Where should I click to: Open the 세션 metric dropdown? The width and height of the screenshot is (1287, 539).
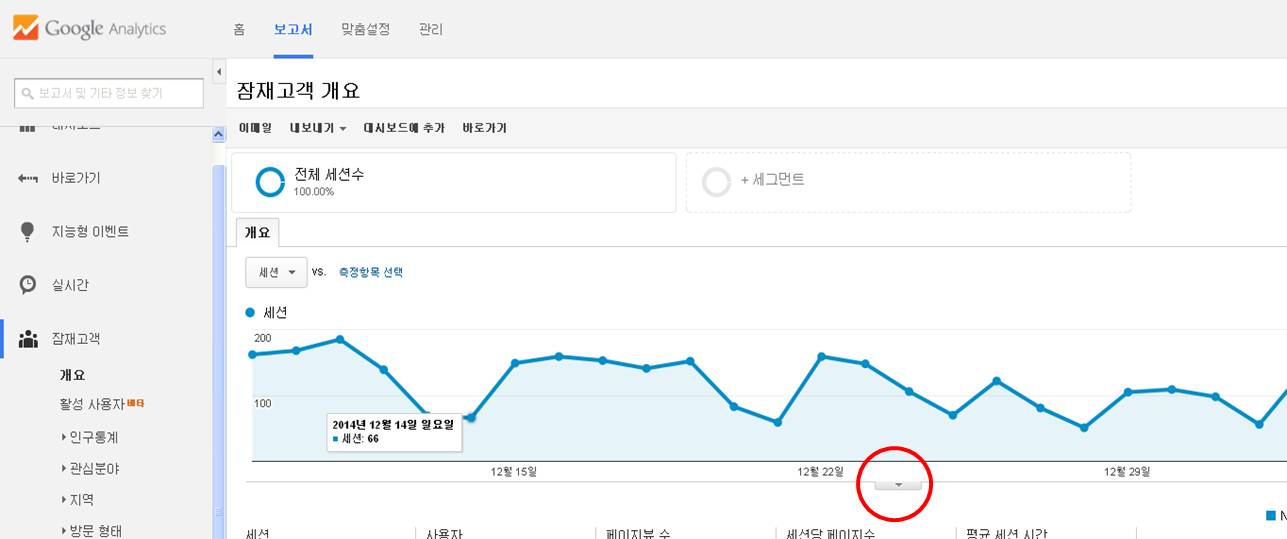point(276,272)
